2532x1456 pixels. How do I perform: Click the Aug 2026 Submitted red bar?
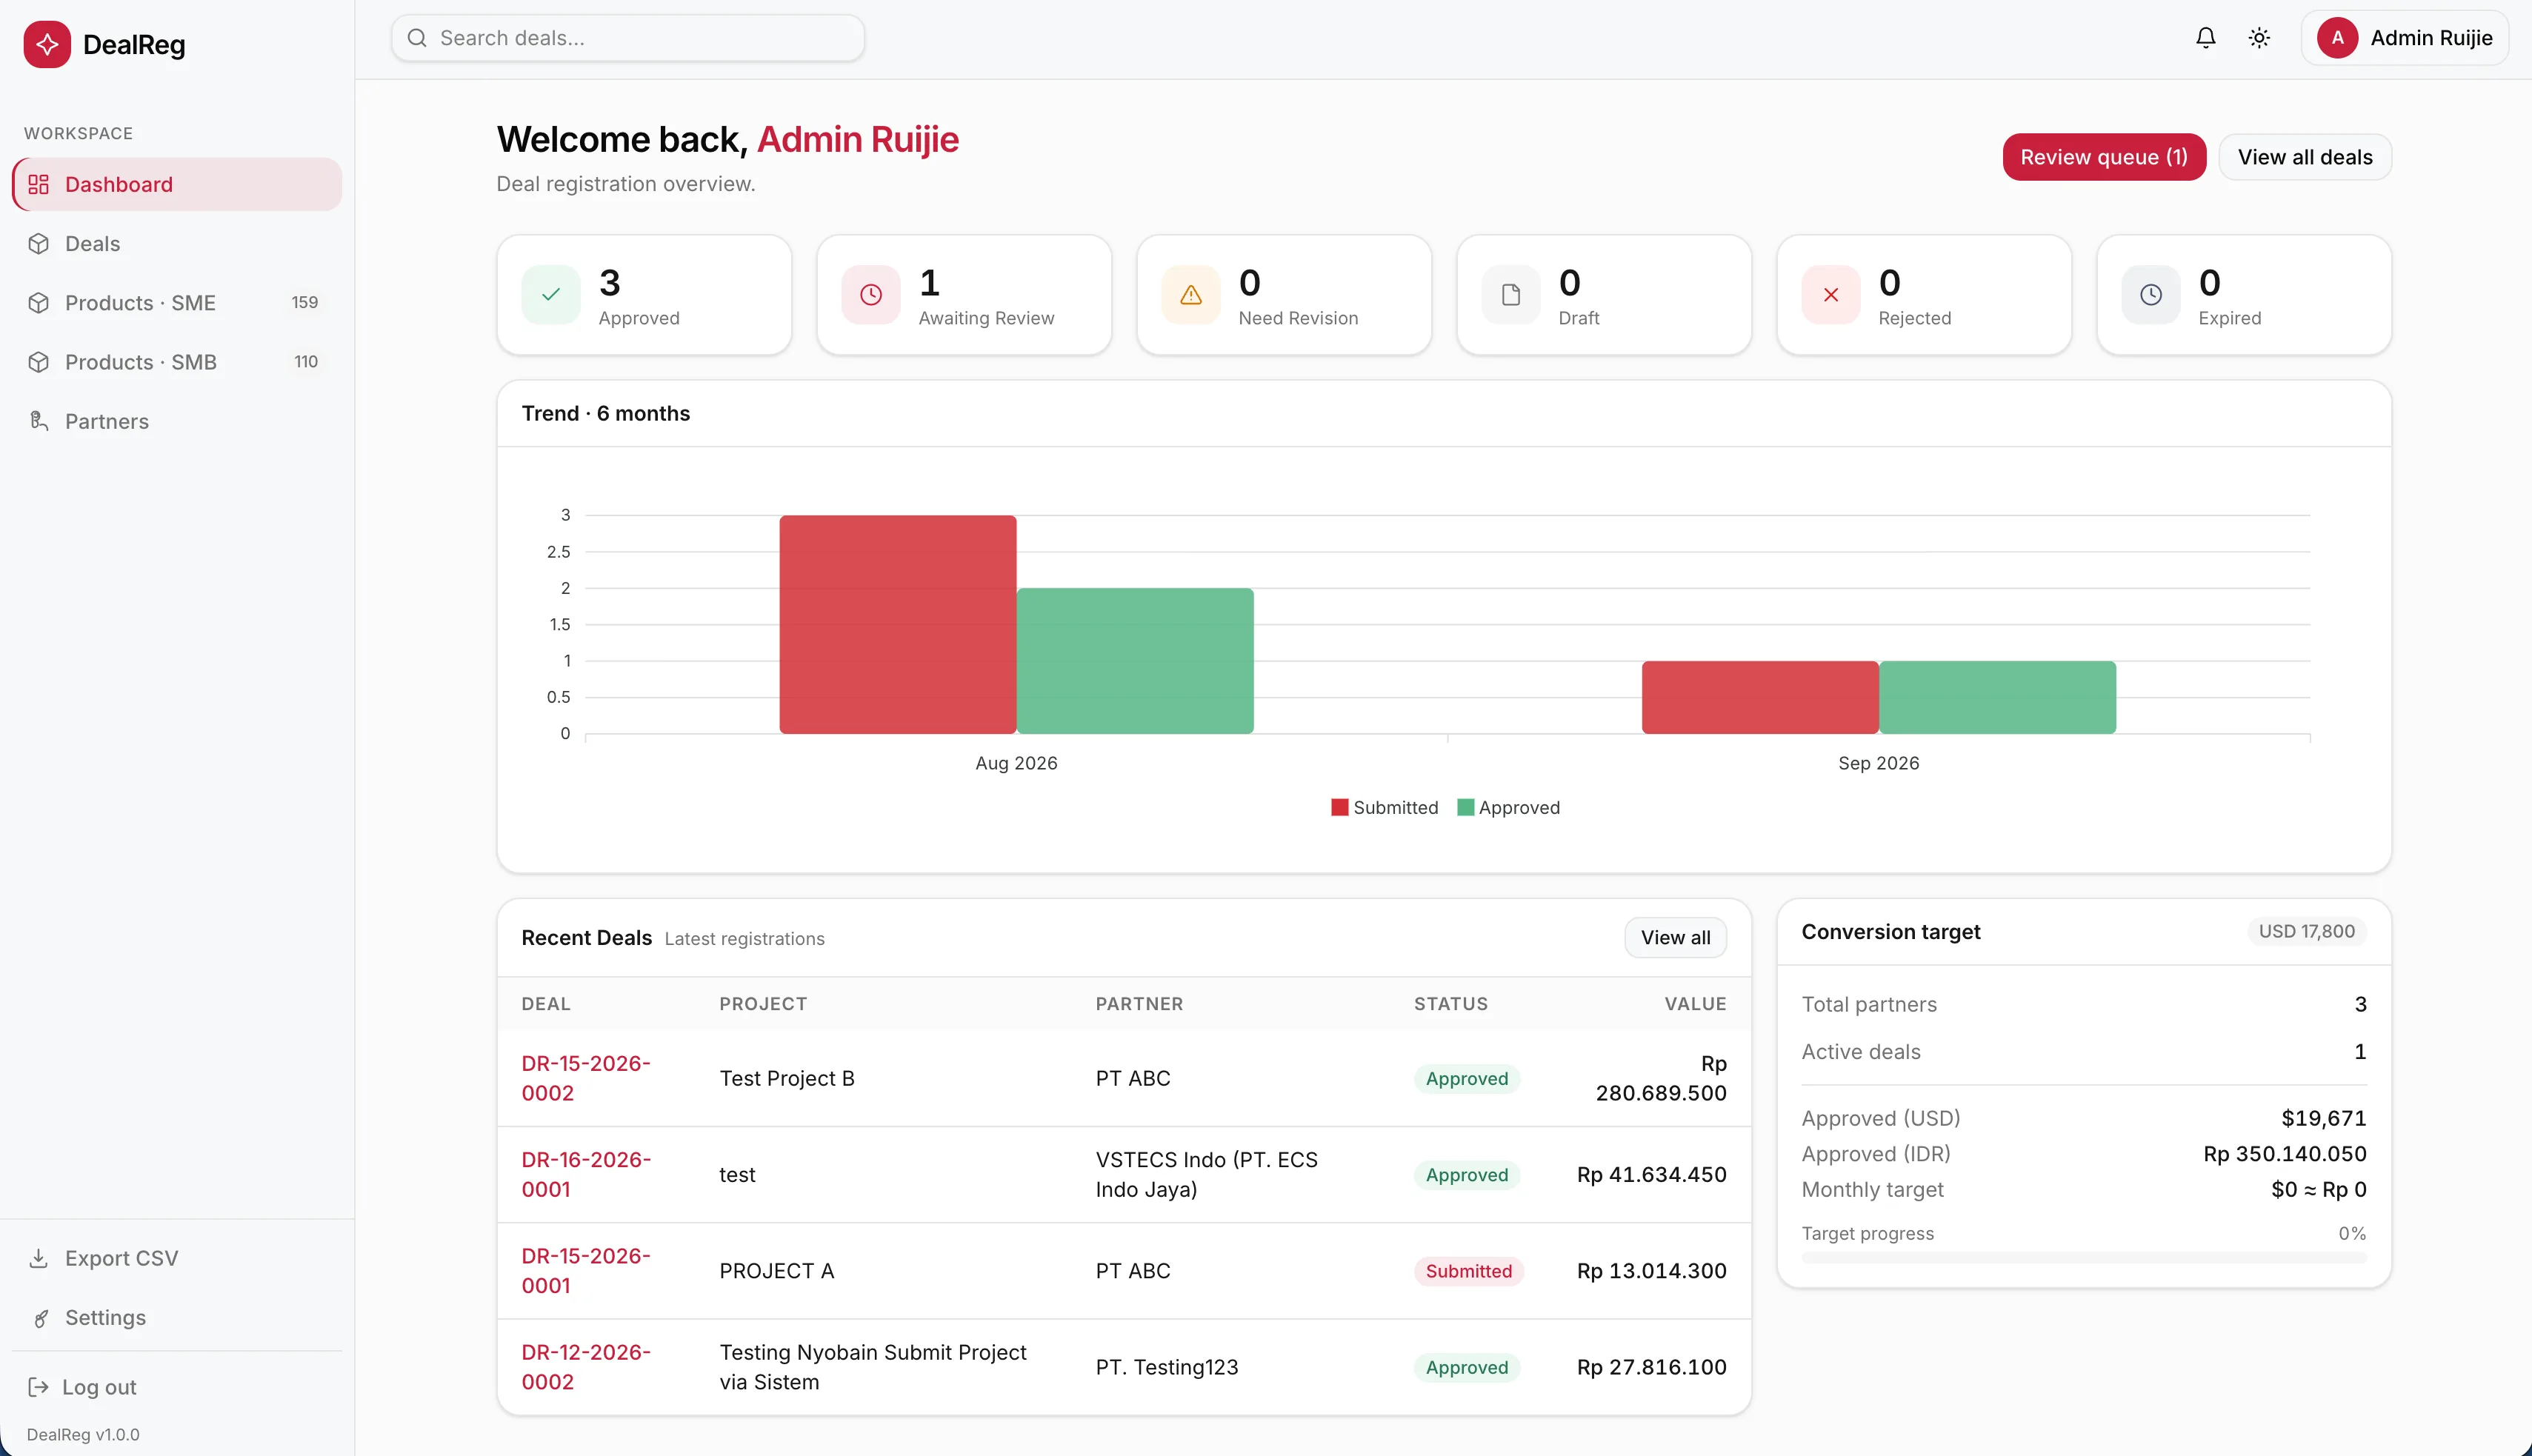[x=898, y=624]
